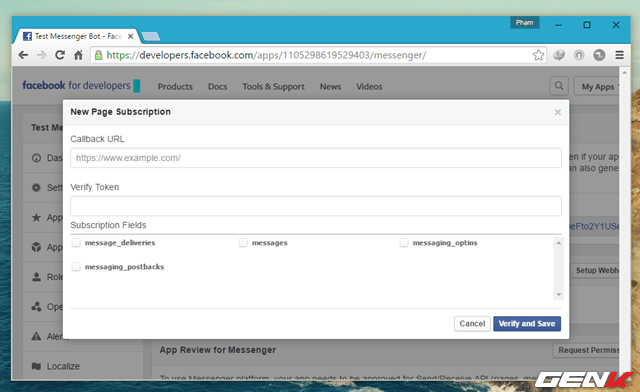Screen dimensions: 640x392
Task: Click the page scrollbar up arrow
Action: (x=624, y=73)
